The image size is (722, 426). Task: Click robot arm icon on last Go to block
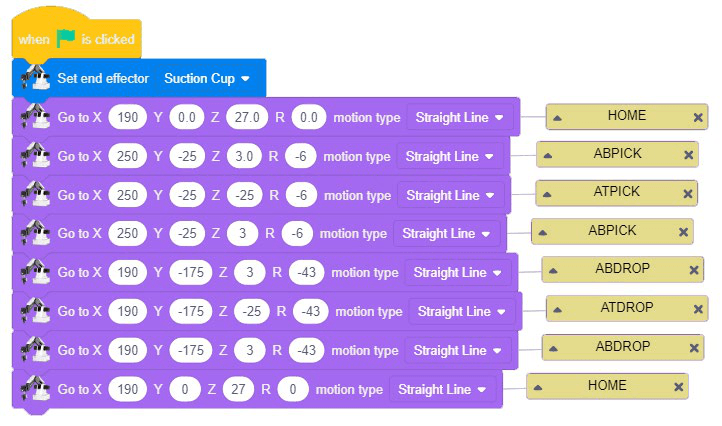tap(36, 389)
